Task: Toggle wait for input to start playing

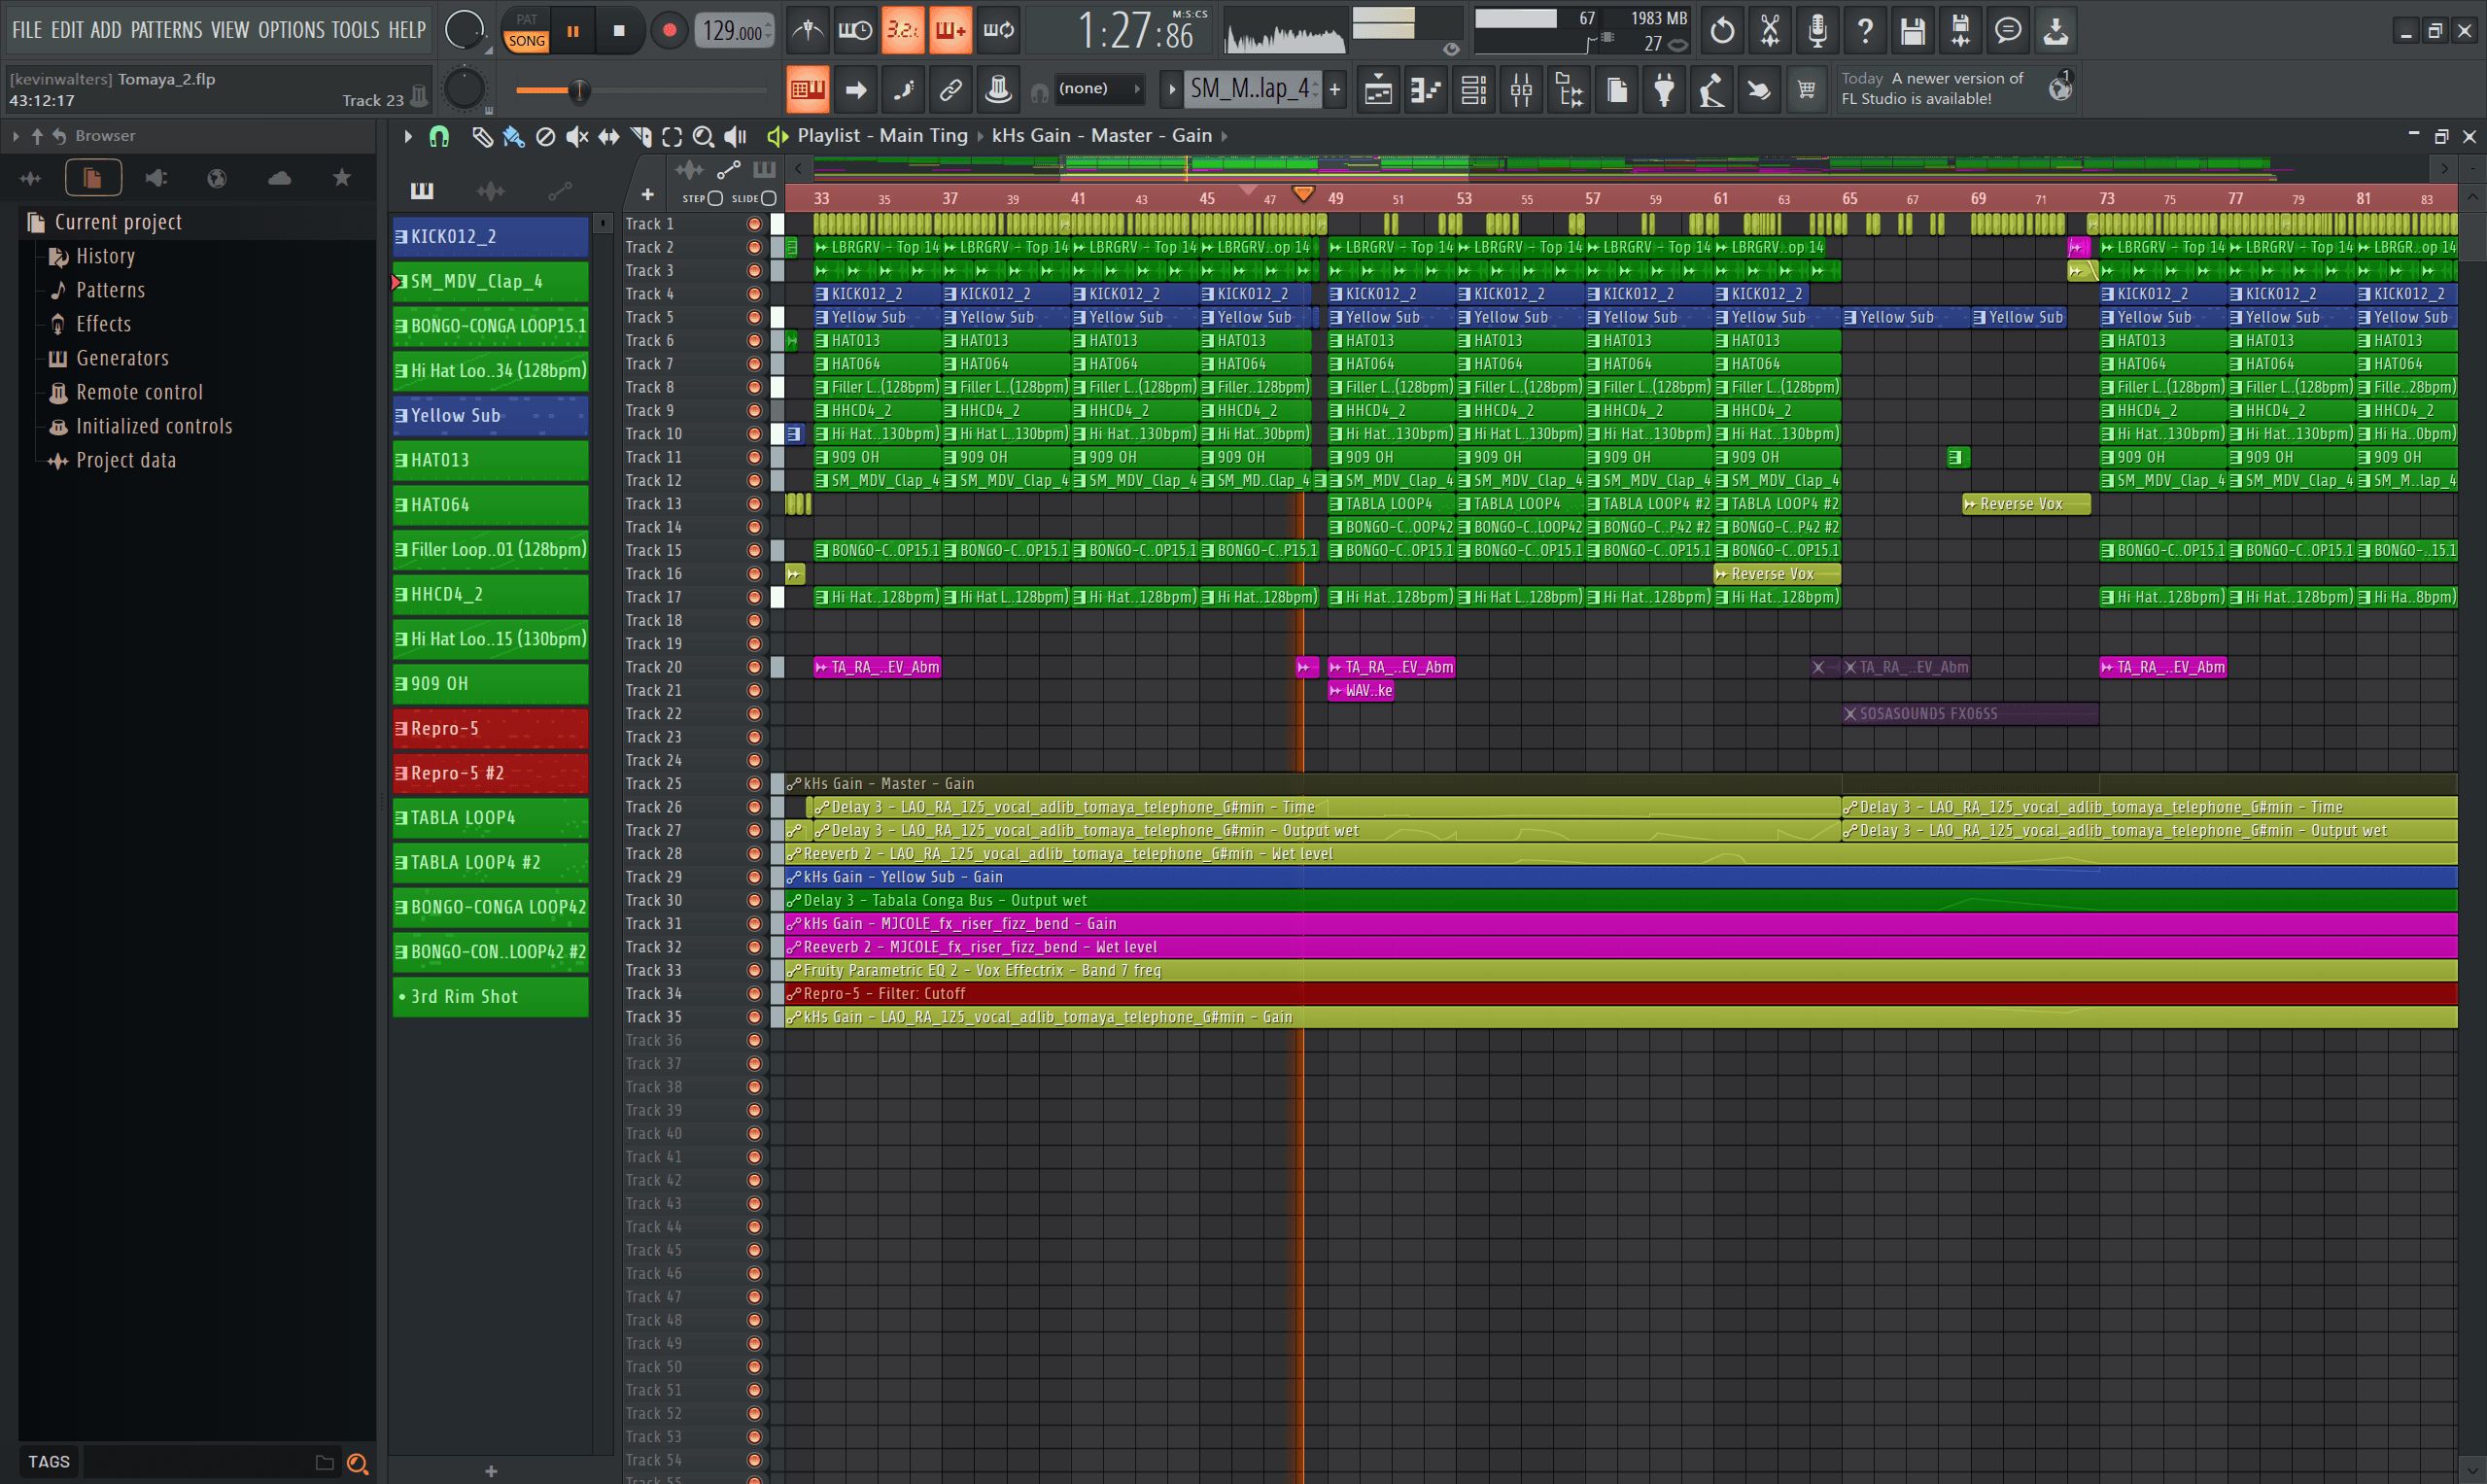Action: click(x=855, y=30)
